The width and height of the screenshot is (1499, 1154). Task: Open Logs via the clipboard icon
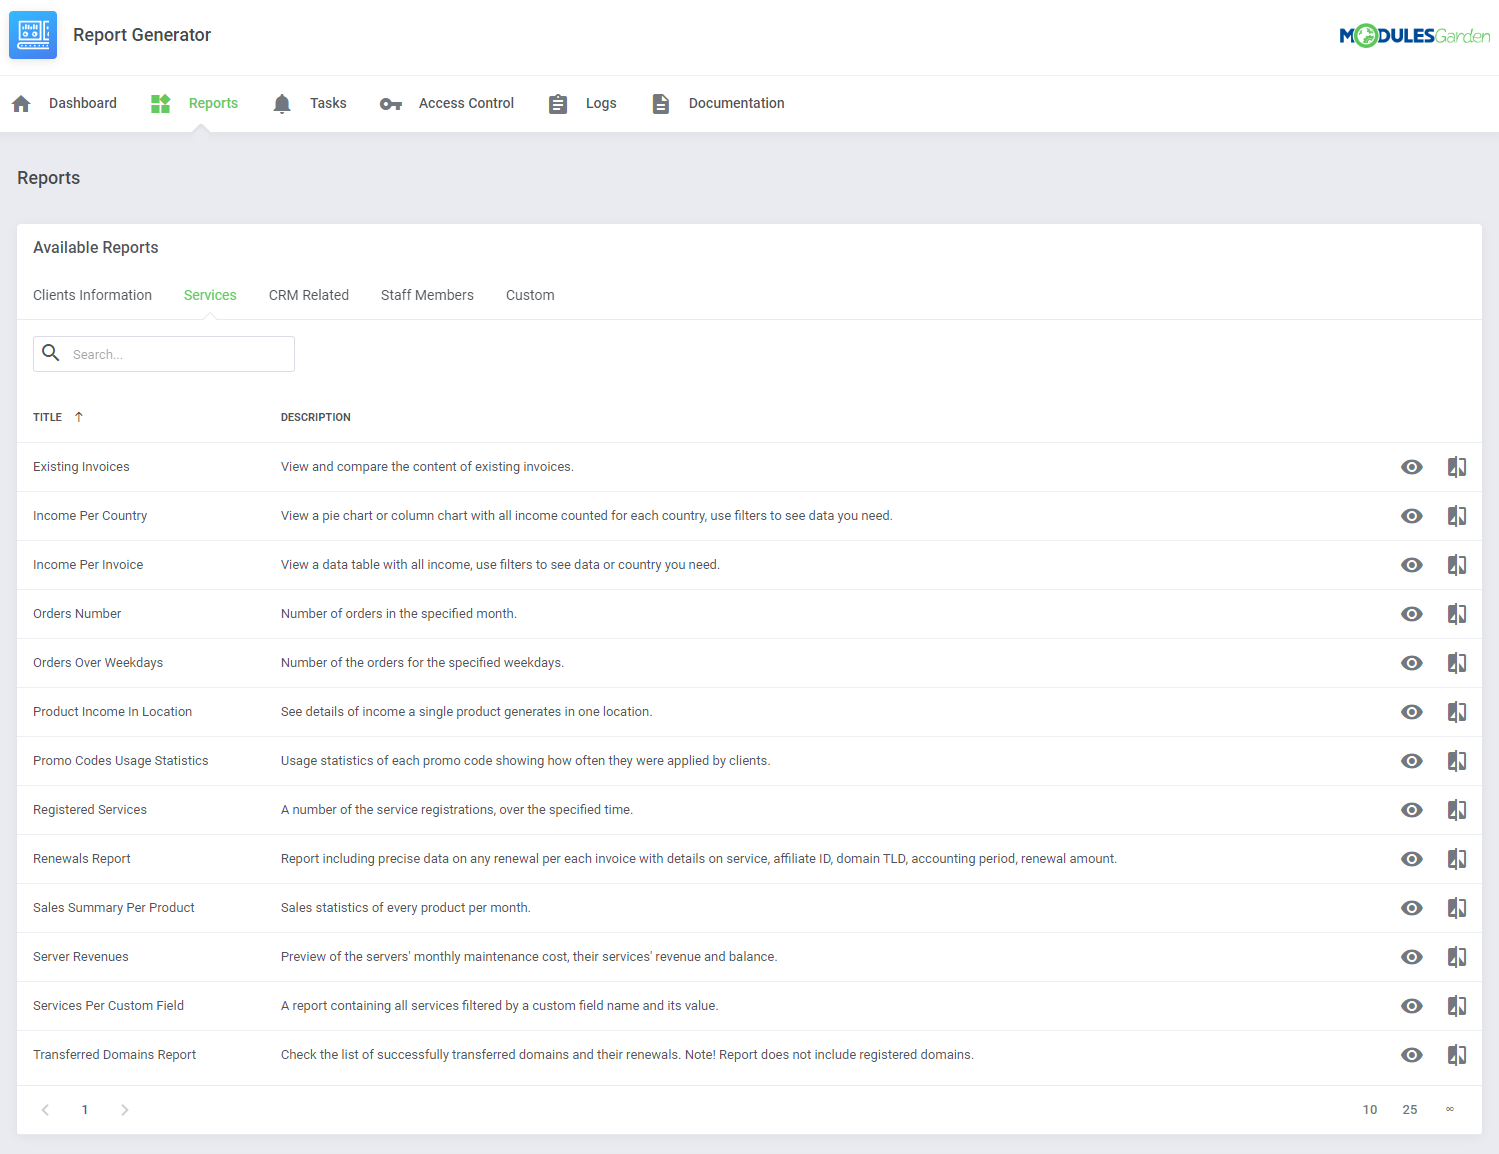click(558, 103)
